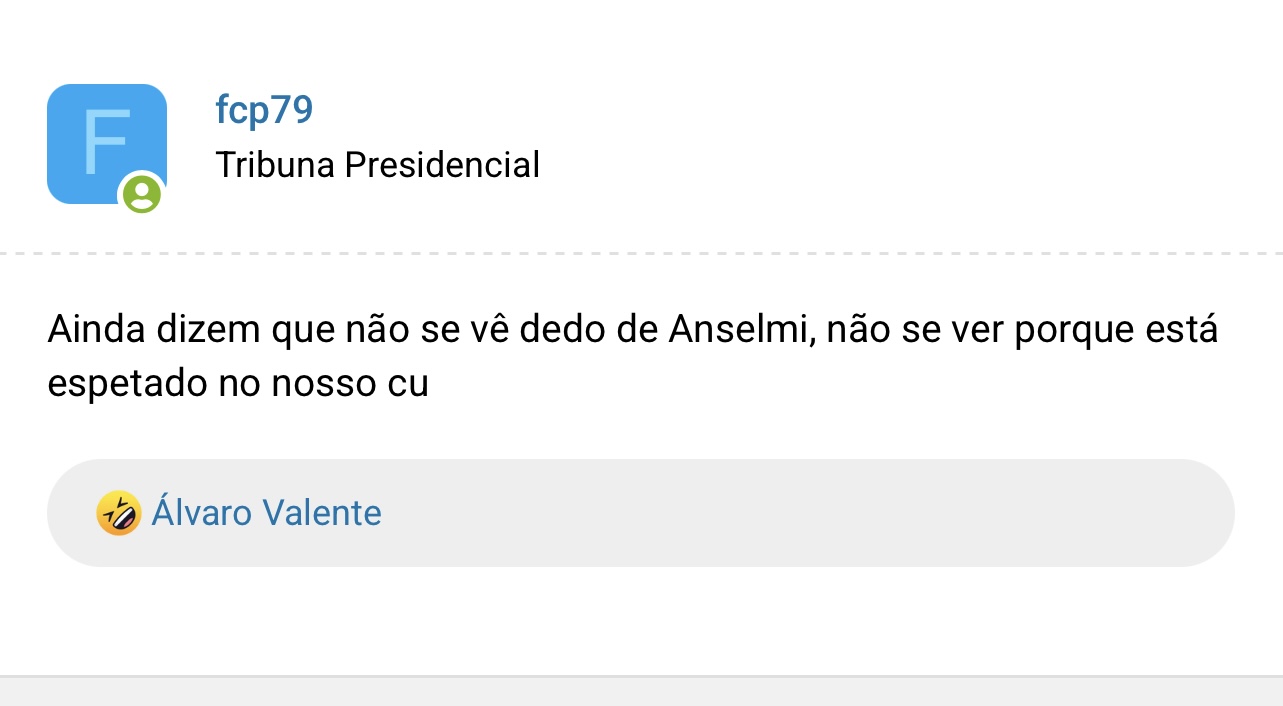The image size is (1283, 706).
Task: Open Álvaro Valente's profile link
Action: click(266, 513)
